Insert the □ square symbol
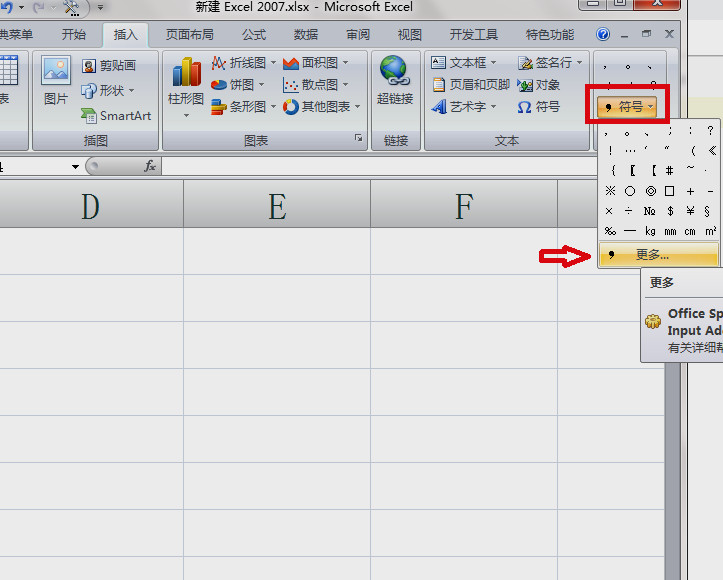723x580 pixels. click(x=670, y=190)
